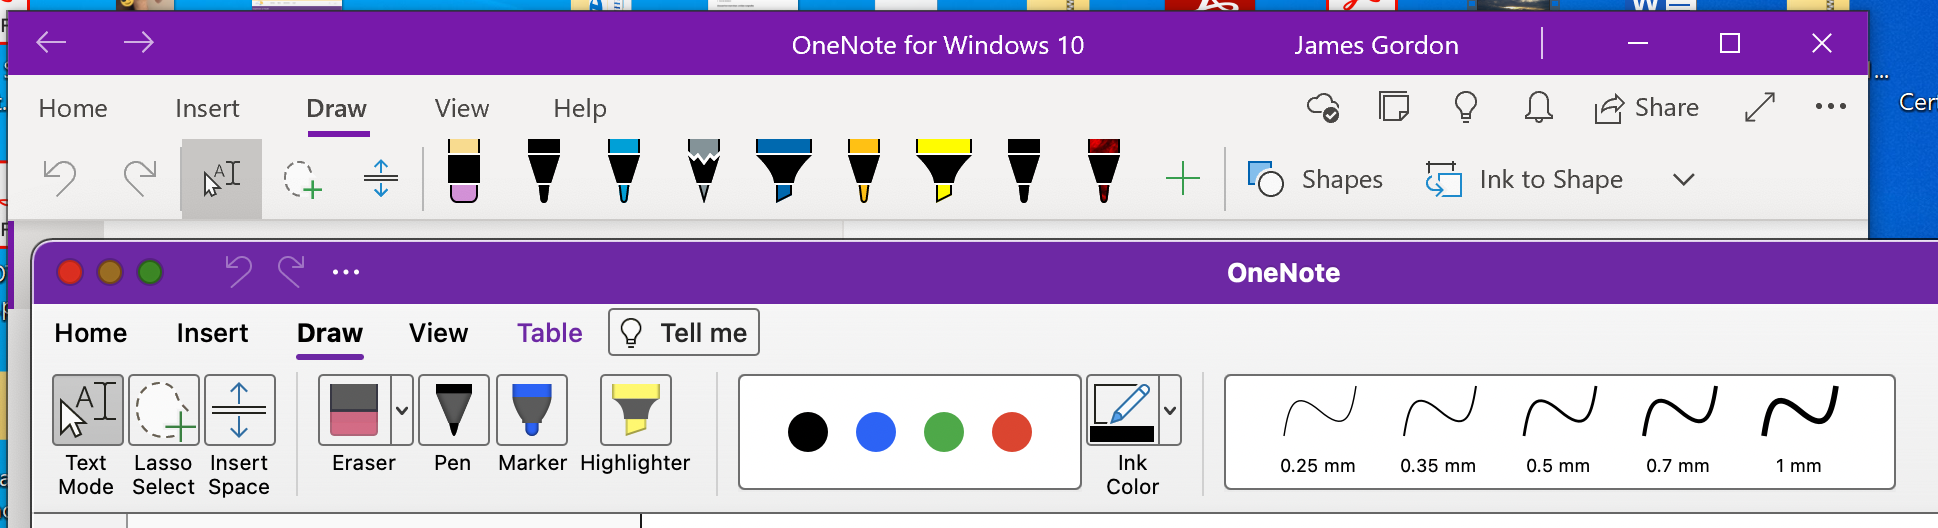Open Table tab in Mac OneNote
Viewport: 1938px width, 528px height.
(550, 333)
